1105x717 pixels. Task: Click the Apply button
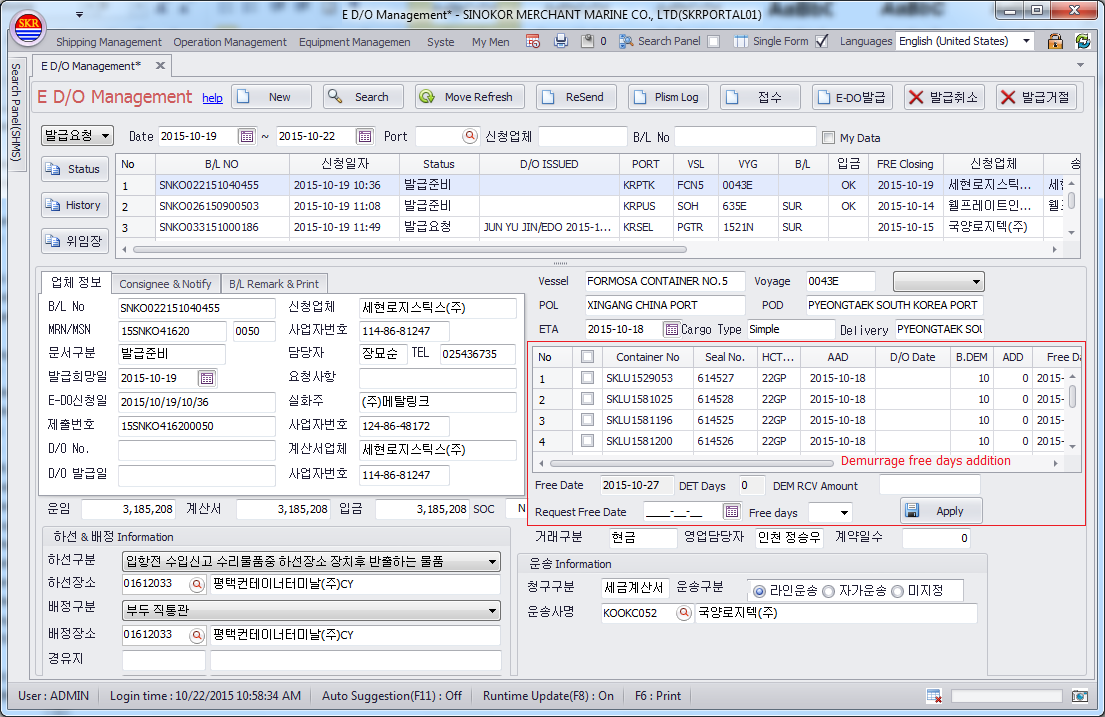(941, 511)
